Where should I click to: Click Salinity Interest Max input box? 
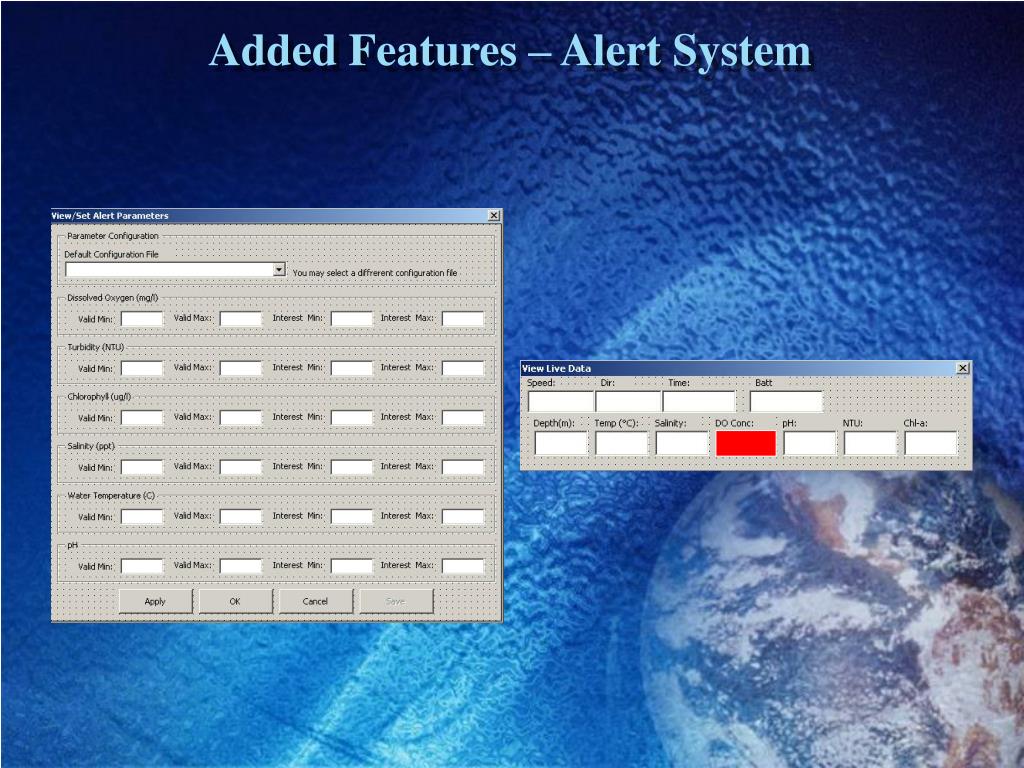coord(462,468)
